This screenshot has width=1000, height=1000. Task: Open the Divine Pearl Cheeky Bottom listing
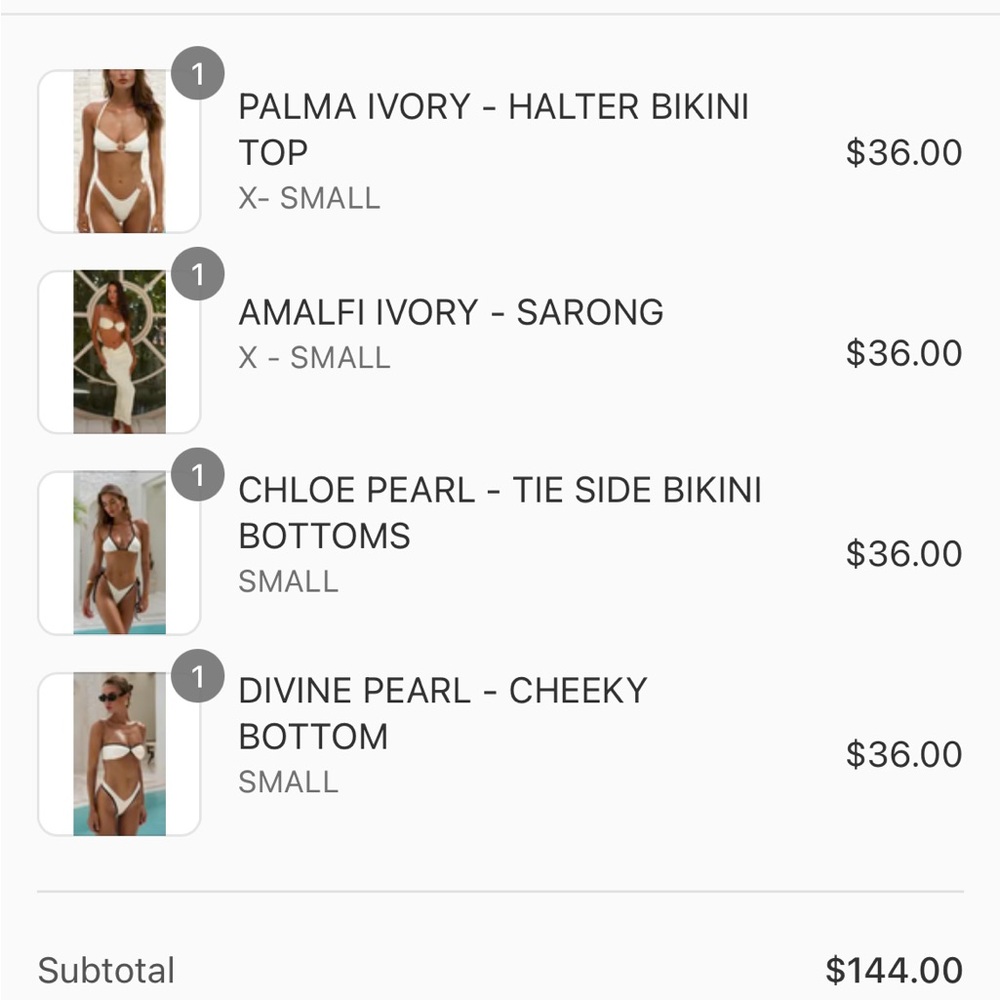[x=442, y=712]
